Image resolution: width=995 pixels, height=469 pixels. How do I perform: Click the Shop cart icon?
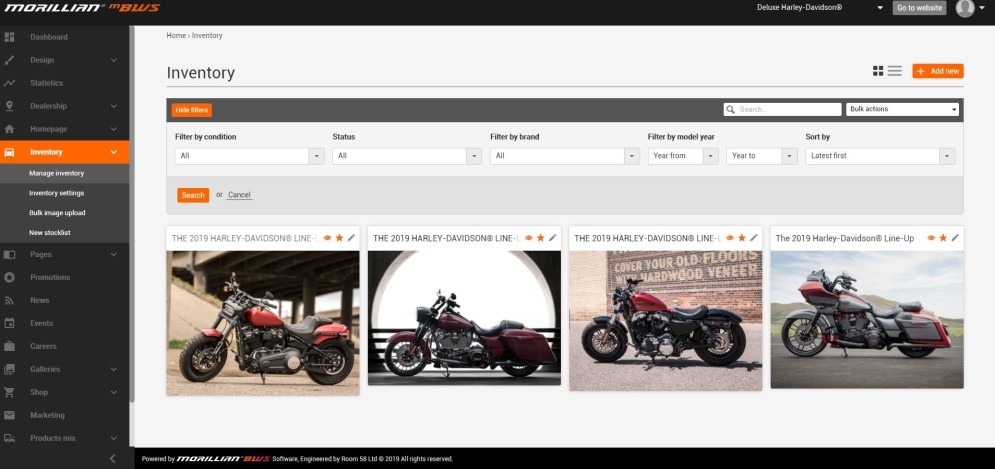click(10, 392)
